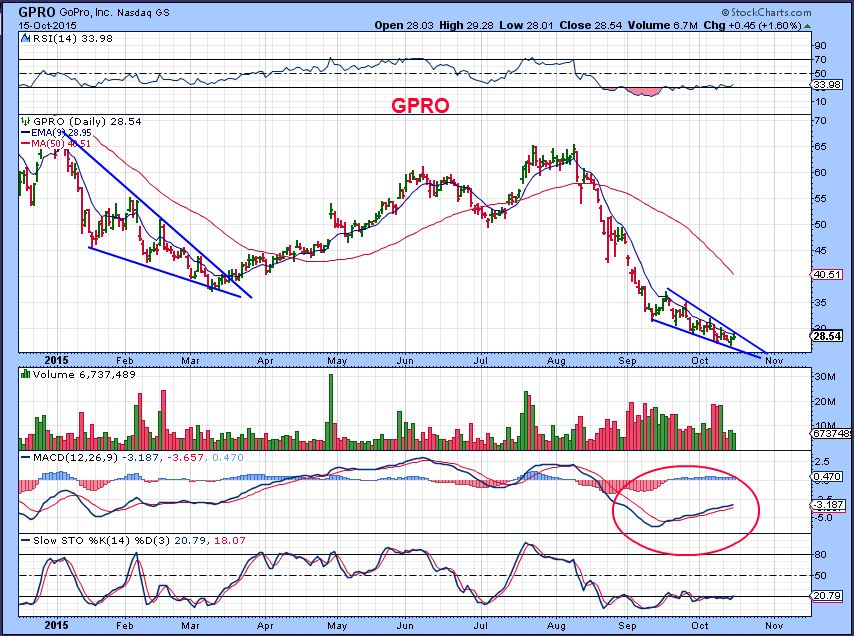The image size is (854, 636).
Task: Click the 55 level on the price axis
Action: (821, 199)
